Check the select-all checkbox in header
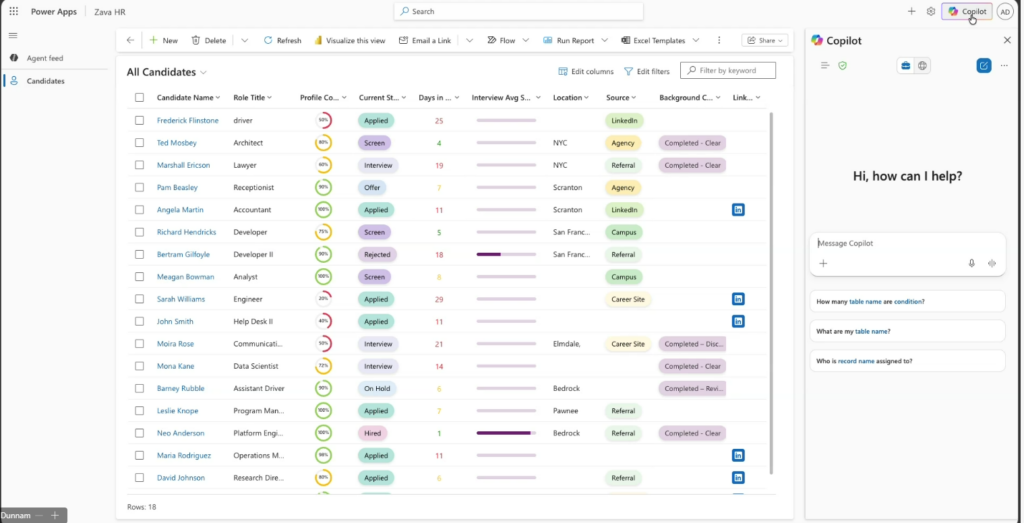 139,98
